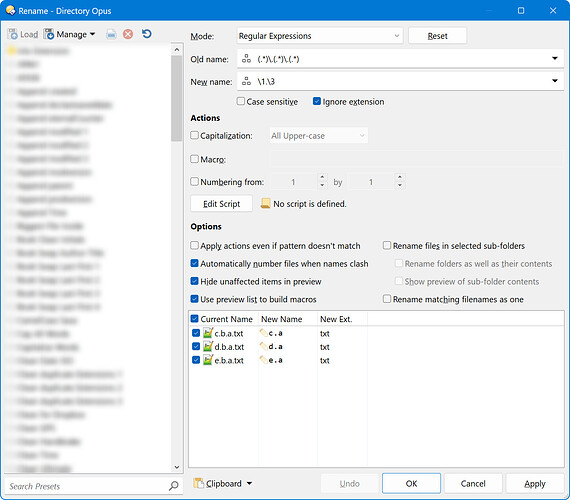This screenshot has height=500, width=570.
Task: Click the edit pencil icon beside e.a
Action: 263,359
